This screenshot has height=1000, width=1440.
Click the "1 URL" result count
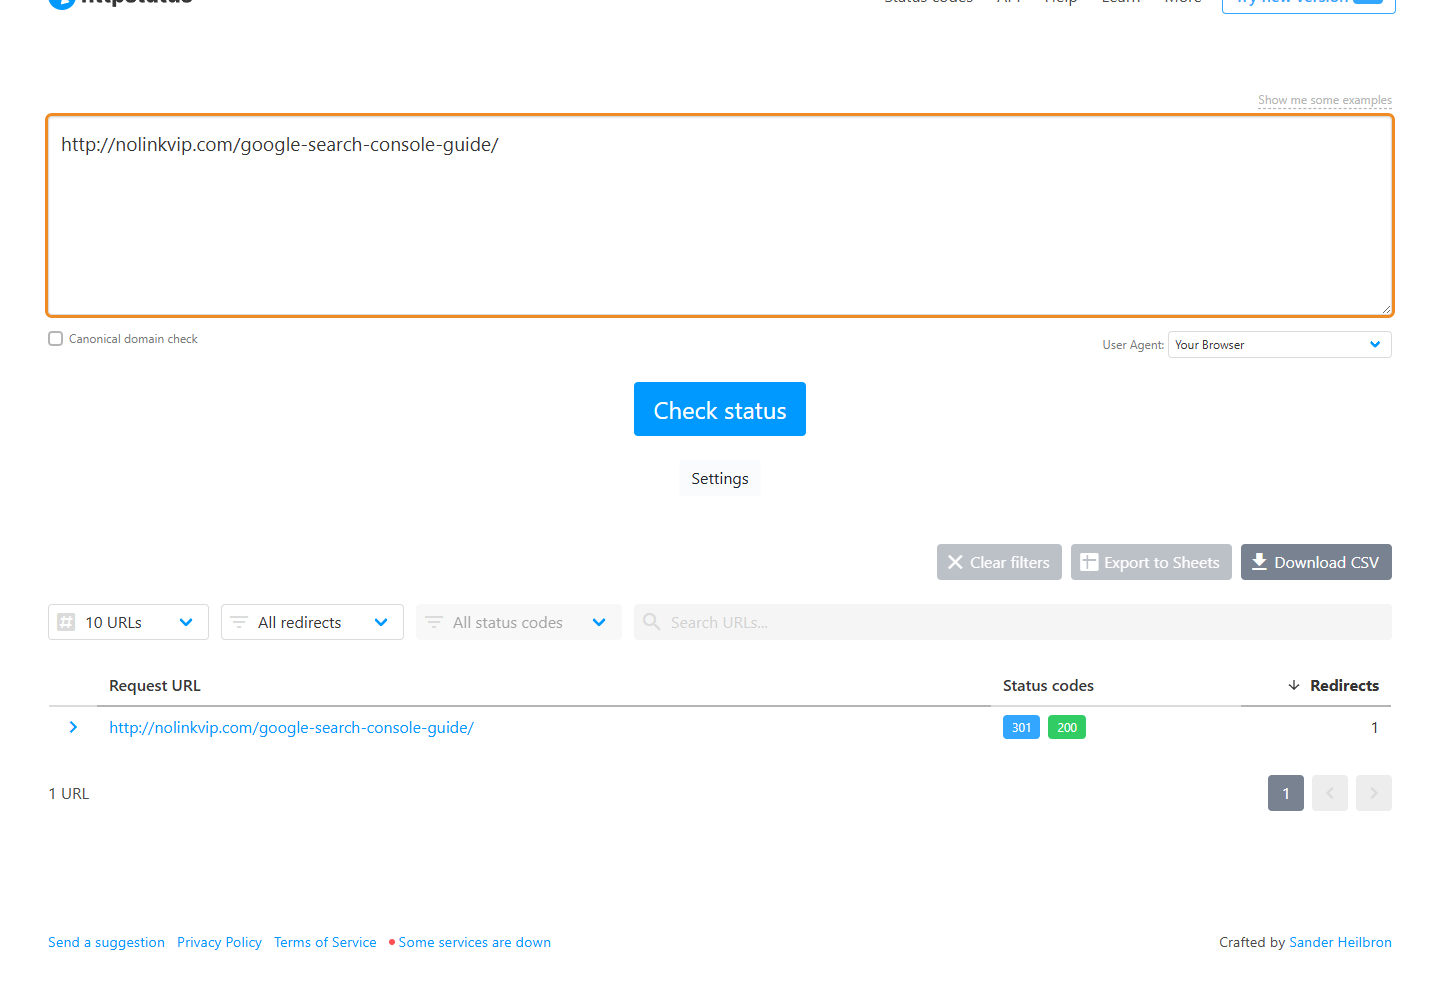tap(69, 793)
